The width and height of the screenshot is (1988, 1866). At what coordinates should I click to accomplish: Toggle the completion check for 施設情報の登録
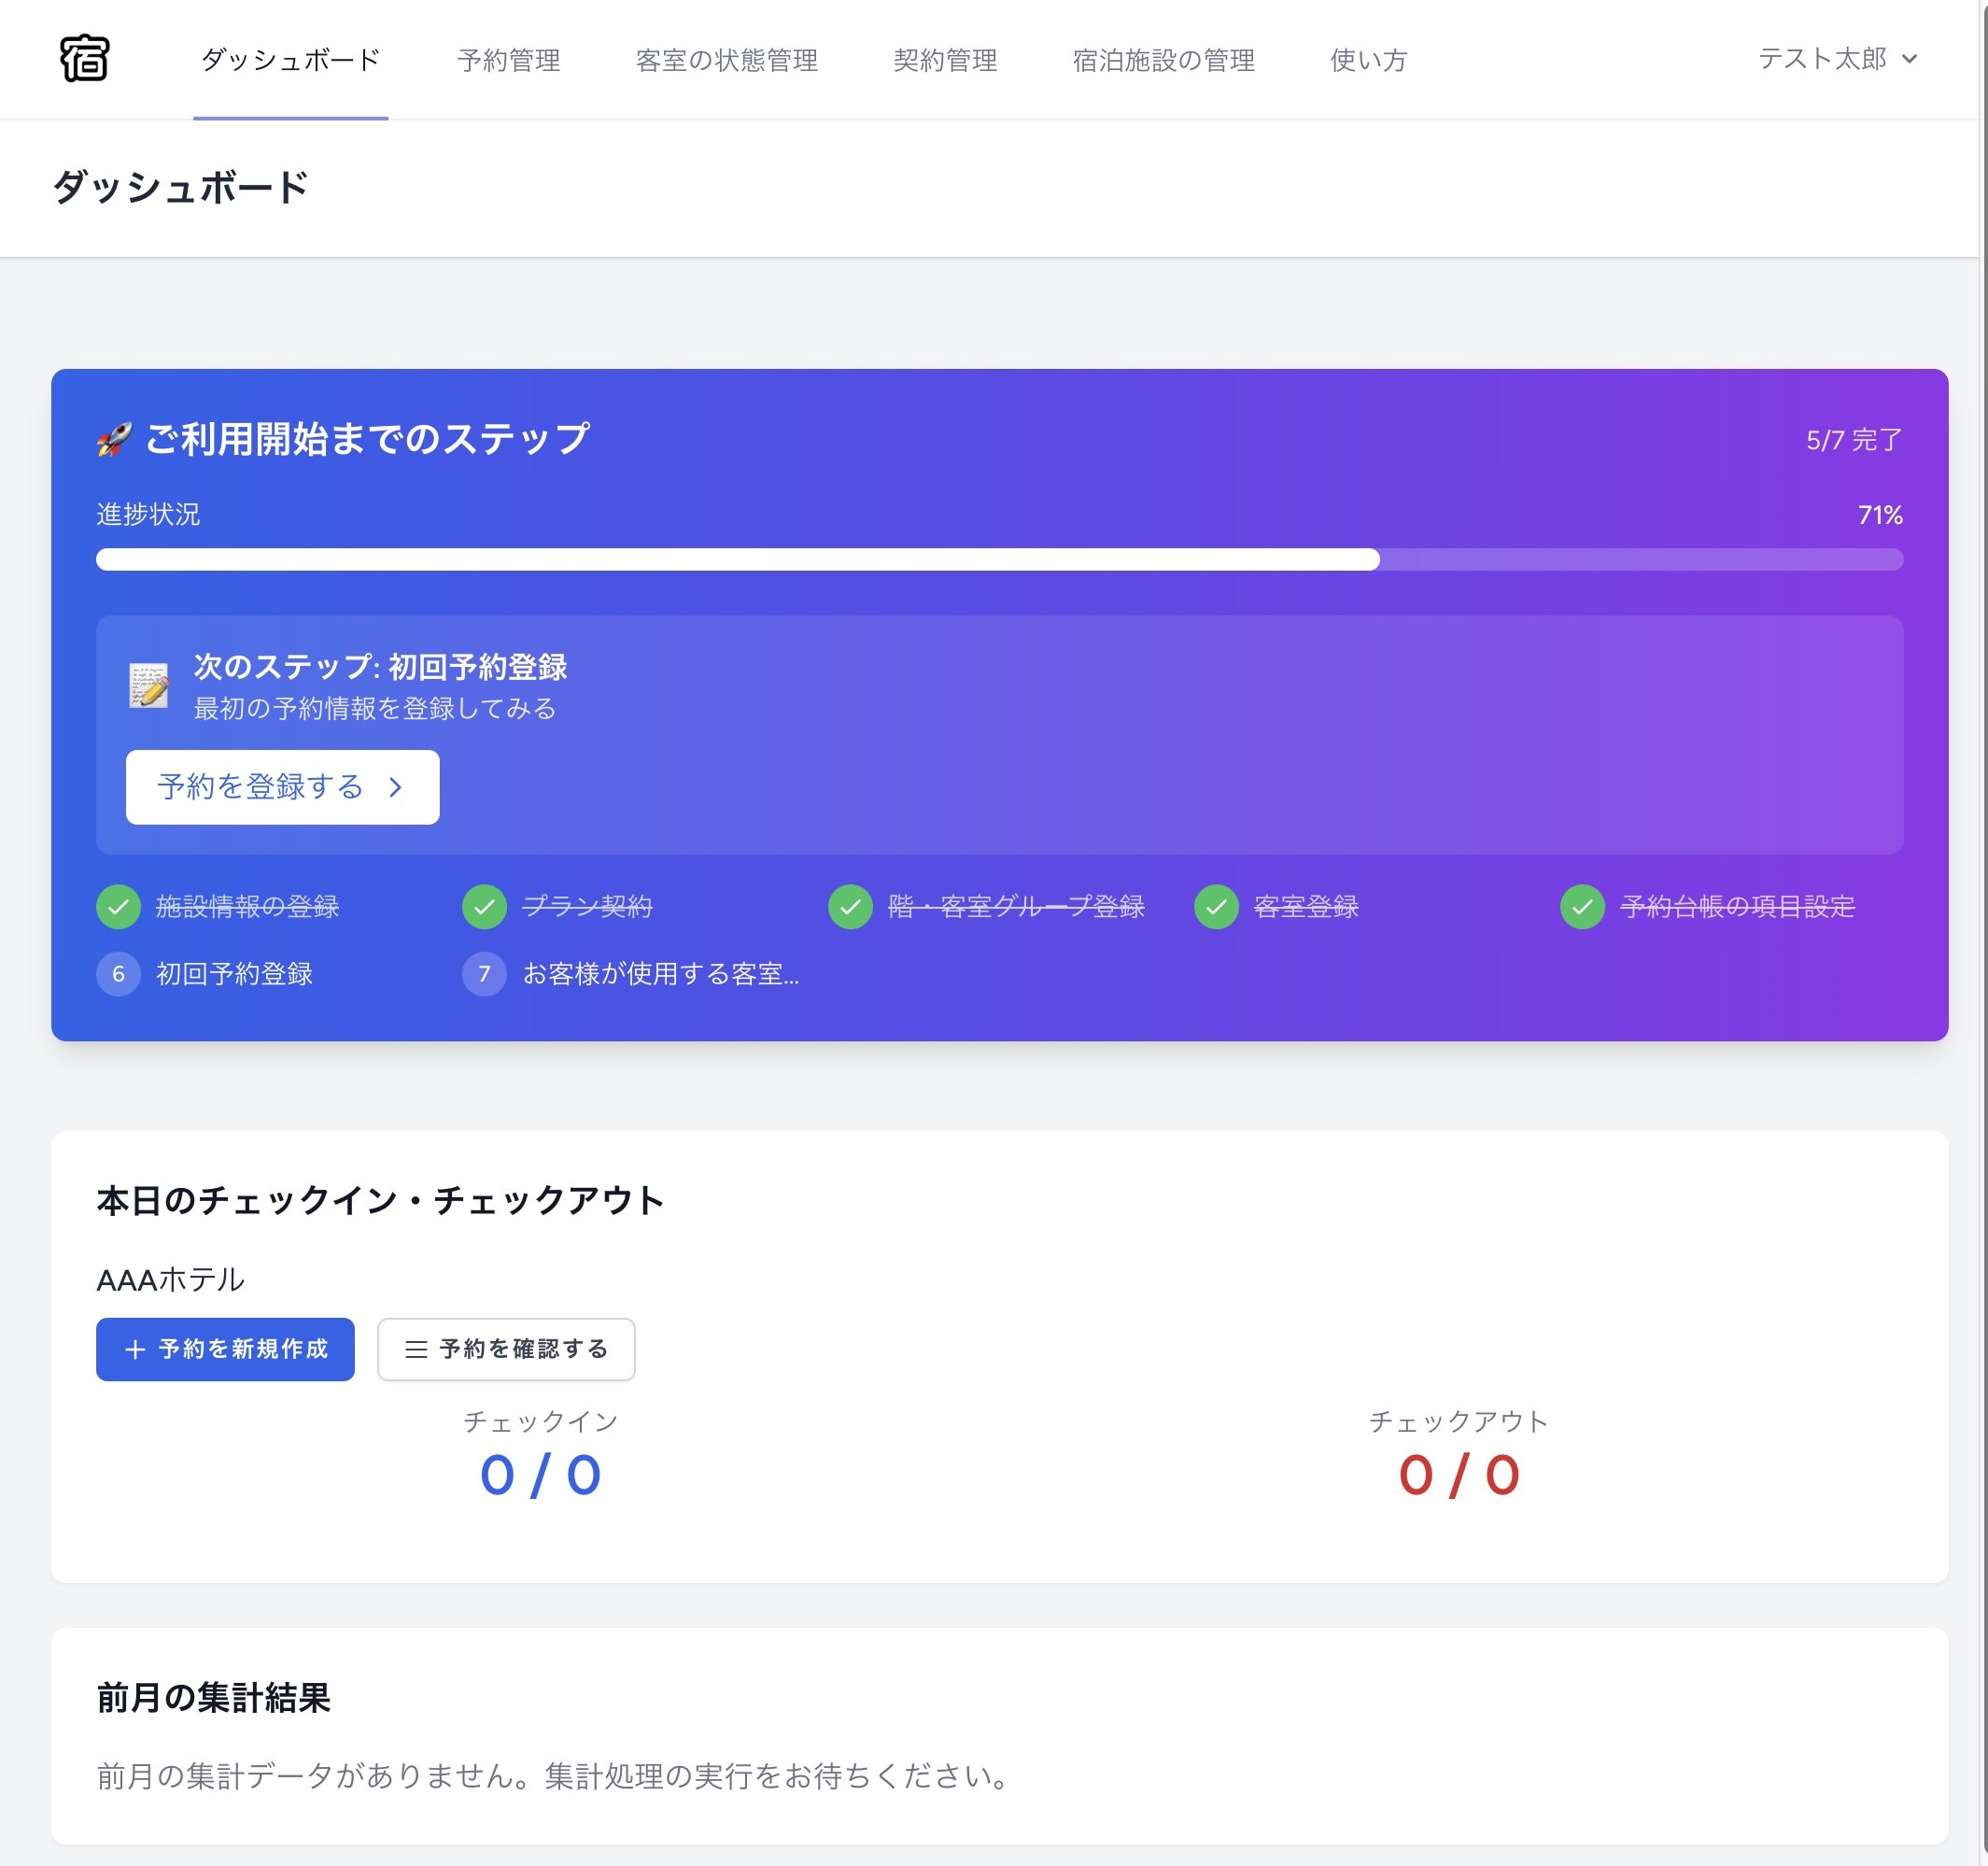[118, 907]
